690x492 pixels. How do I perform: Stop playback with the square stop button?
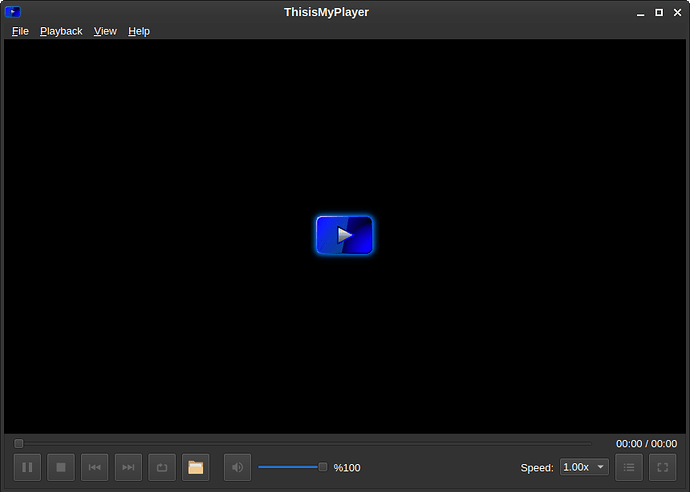(x=61, y=467)
